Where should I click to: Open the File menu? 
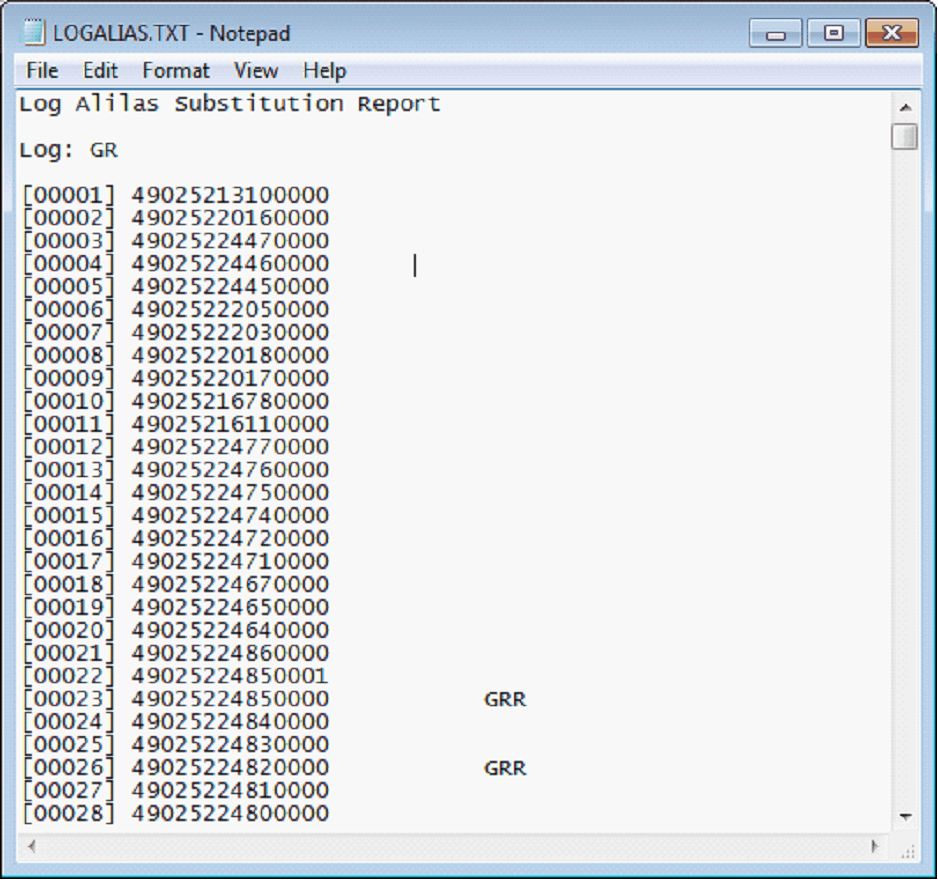click(x=42, y=71)
